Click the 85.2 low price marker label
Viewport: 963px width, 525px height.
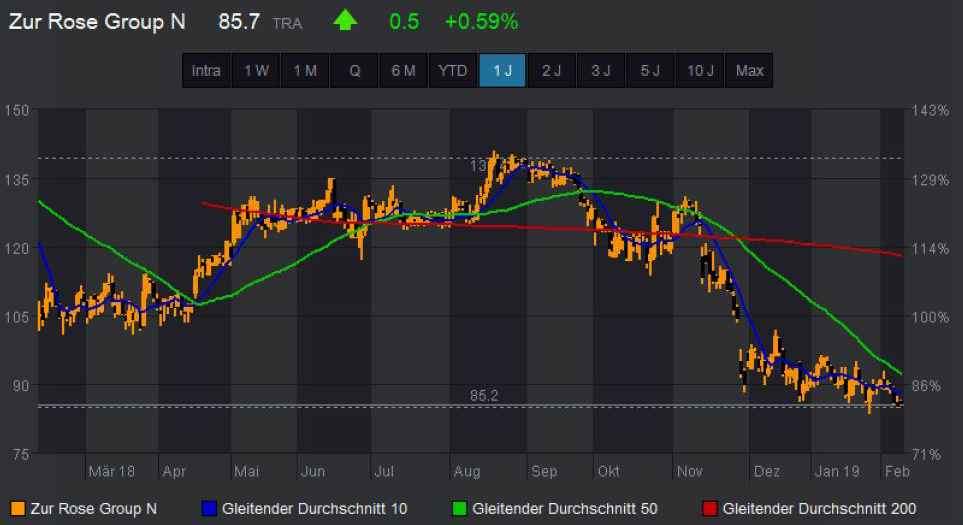484,396
